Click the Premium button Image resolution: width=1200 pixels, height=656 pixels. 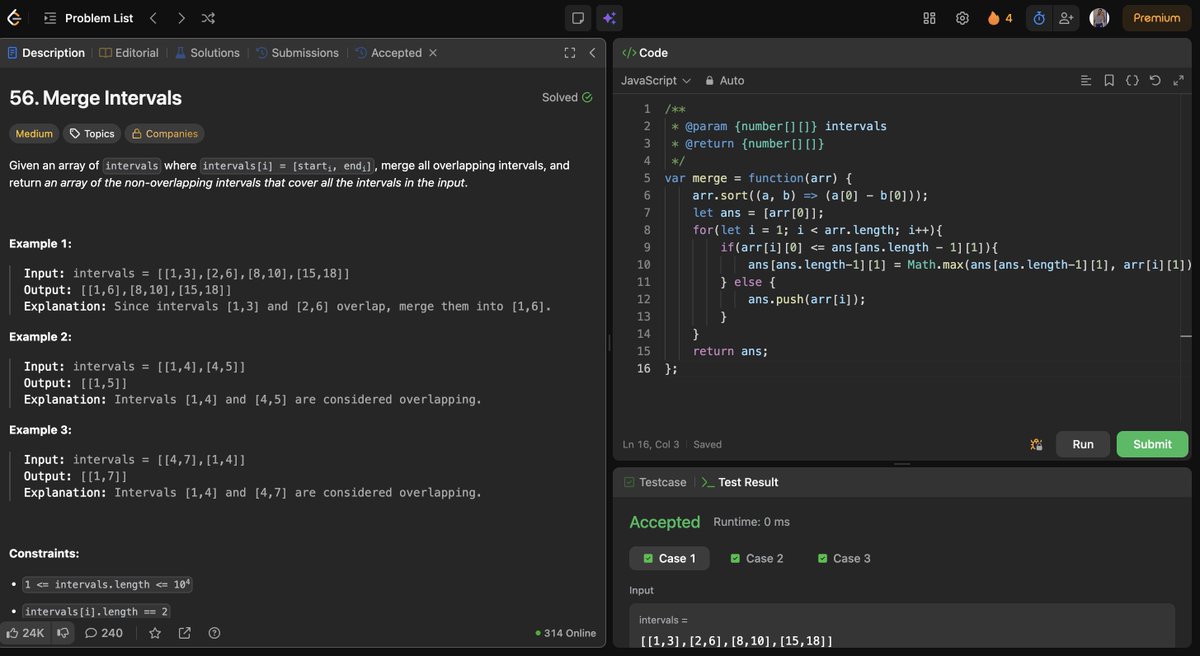coord(1156,18)
